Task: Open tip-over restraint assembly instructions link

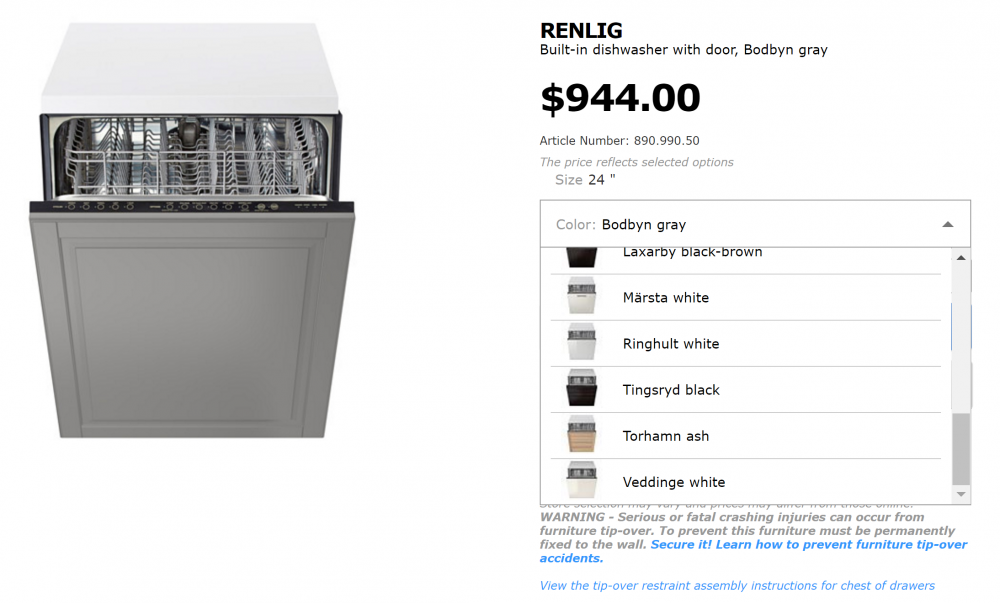Action: click(737, 586)
